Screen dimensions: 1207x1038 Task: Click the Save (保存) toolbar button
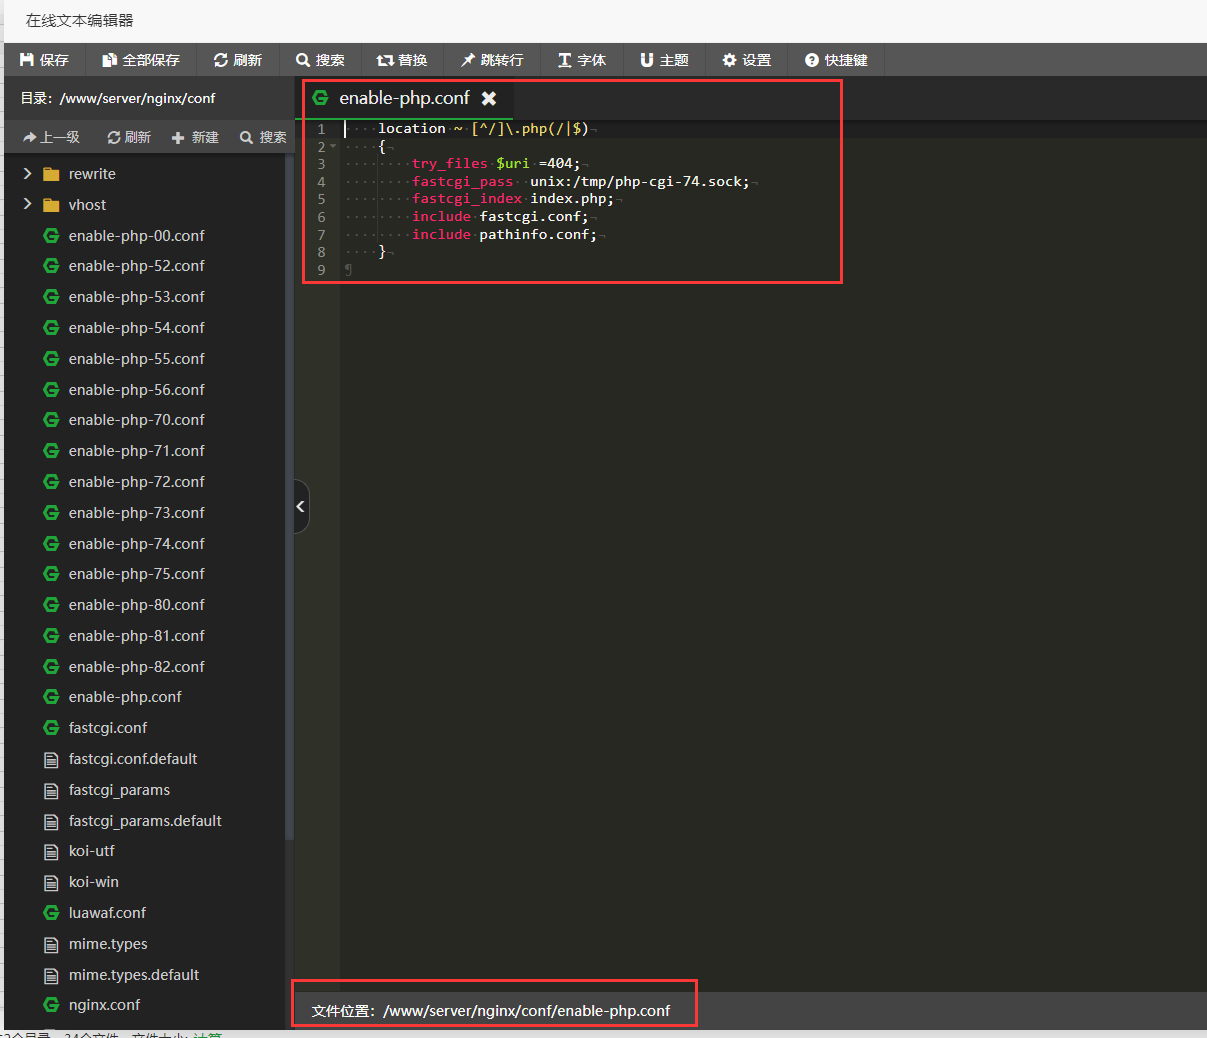coord(44,60)
